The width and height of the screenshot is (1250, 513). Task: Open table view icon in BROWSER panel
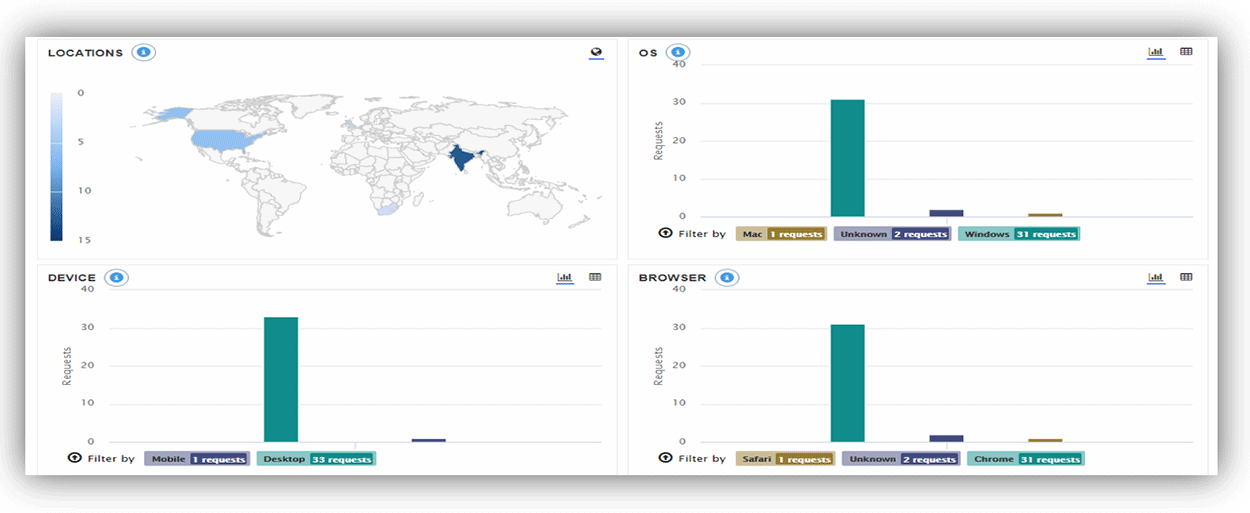click(1186, 277)
